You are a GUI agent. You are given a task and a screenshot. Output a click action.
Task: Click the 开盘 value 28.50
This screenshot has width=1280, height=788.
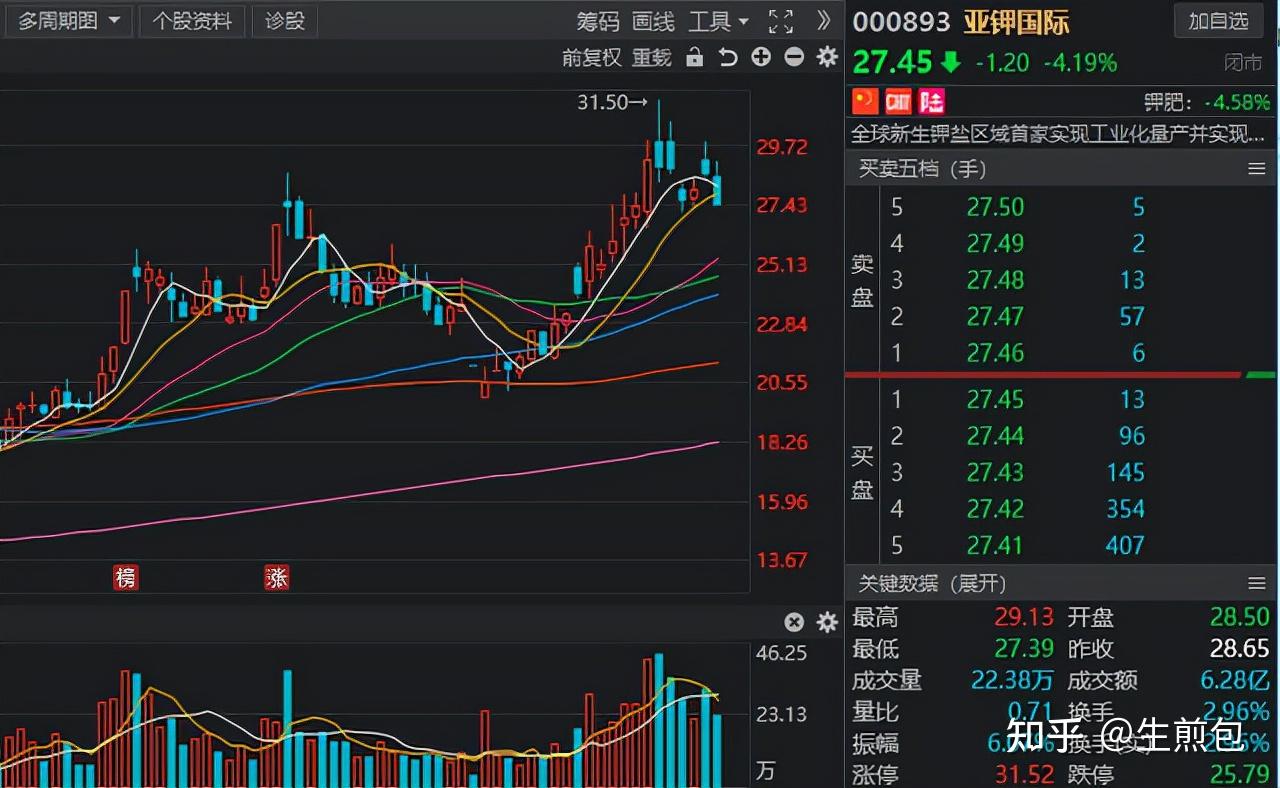pyautogui.click(x=1239, y=617)
